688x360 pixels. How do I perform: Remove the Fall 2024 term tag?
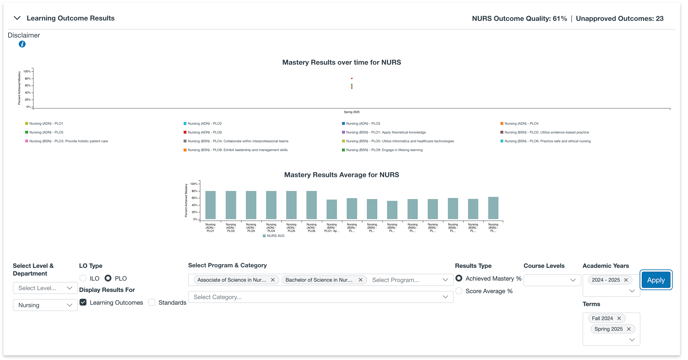click(619, 318)
